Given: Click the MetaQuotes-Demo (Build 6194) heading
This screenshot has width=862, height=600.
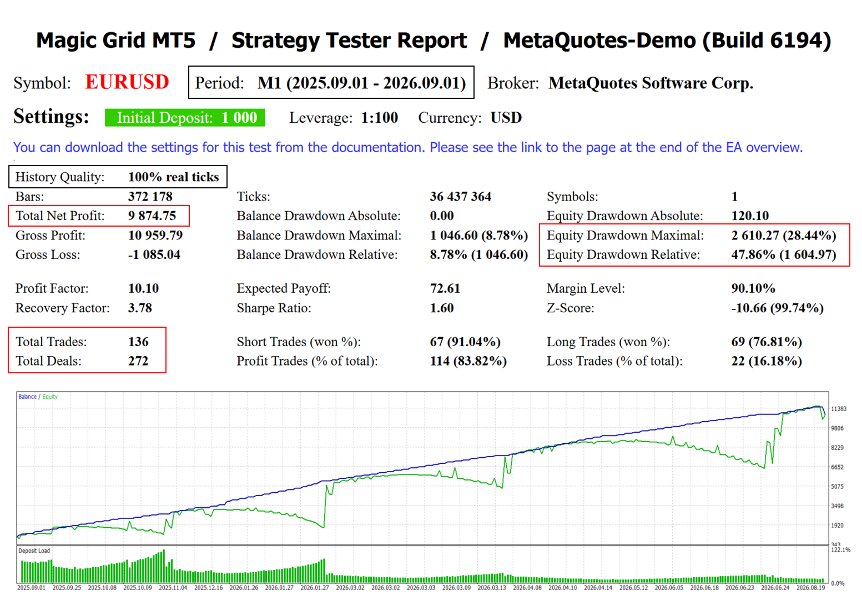Looking at the screenshot, I should (x=667, y=40).
